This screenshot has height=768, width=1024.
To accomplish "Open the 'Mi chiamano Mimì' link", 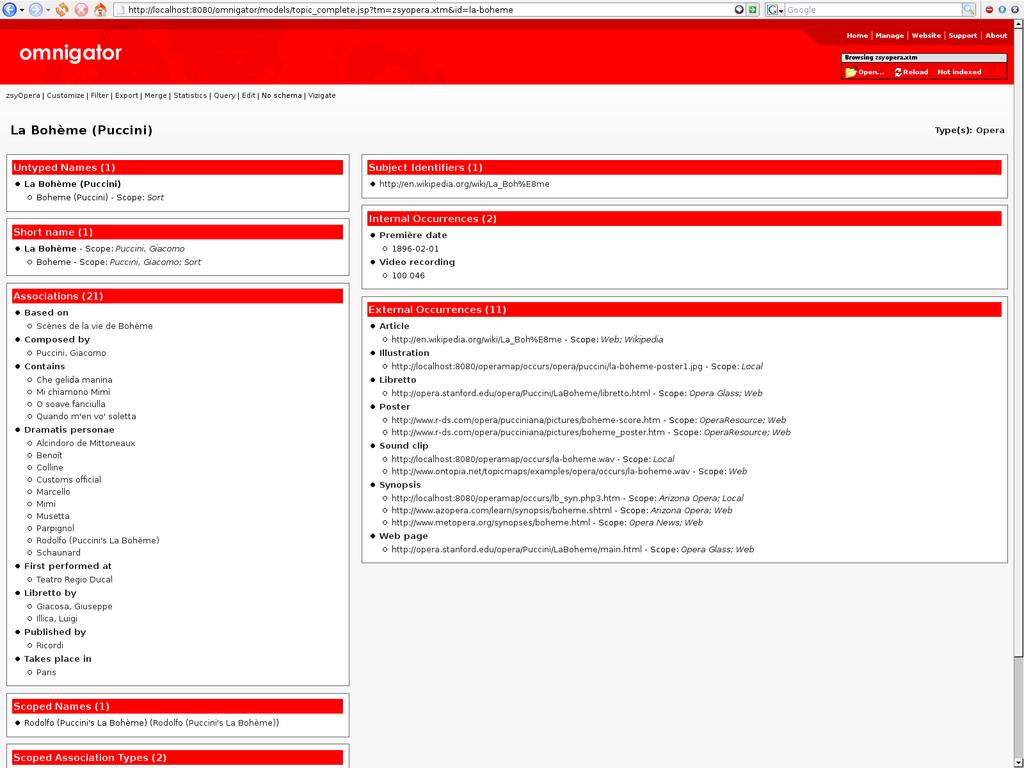I will (x=74, y=392).
